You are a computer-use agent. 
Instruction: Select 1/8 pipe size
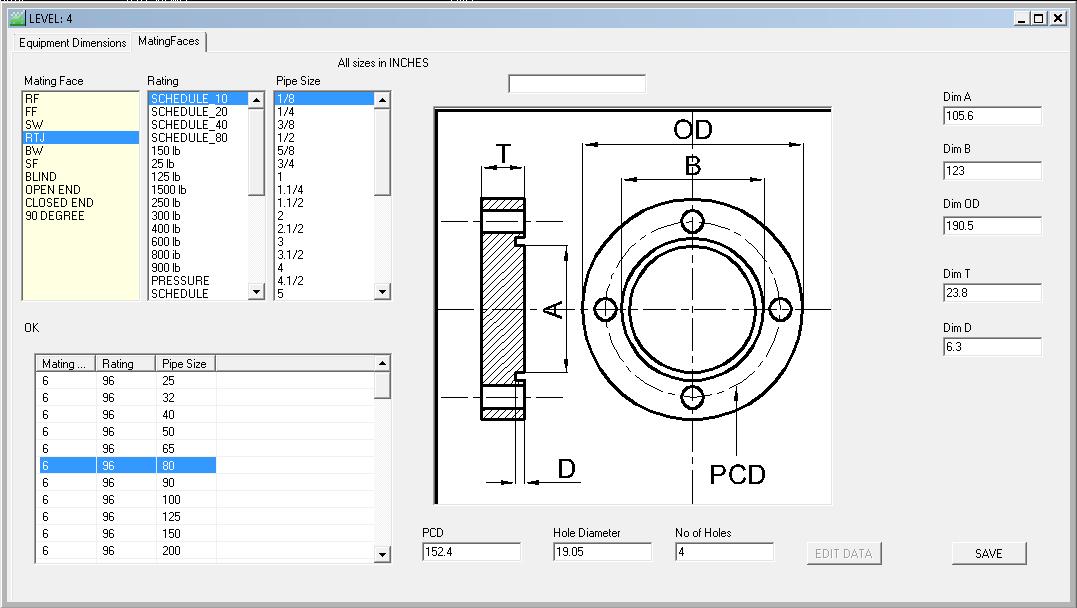coord(324,98)
